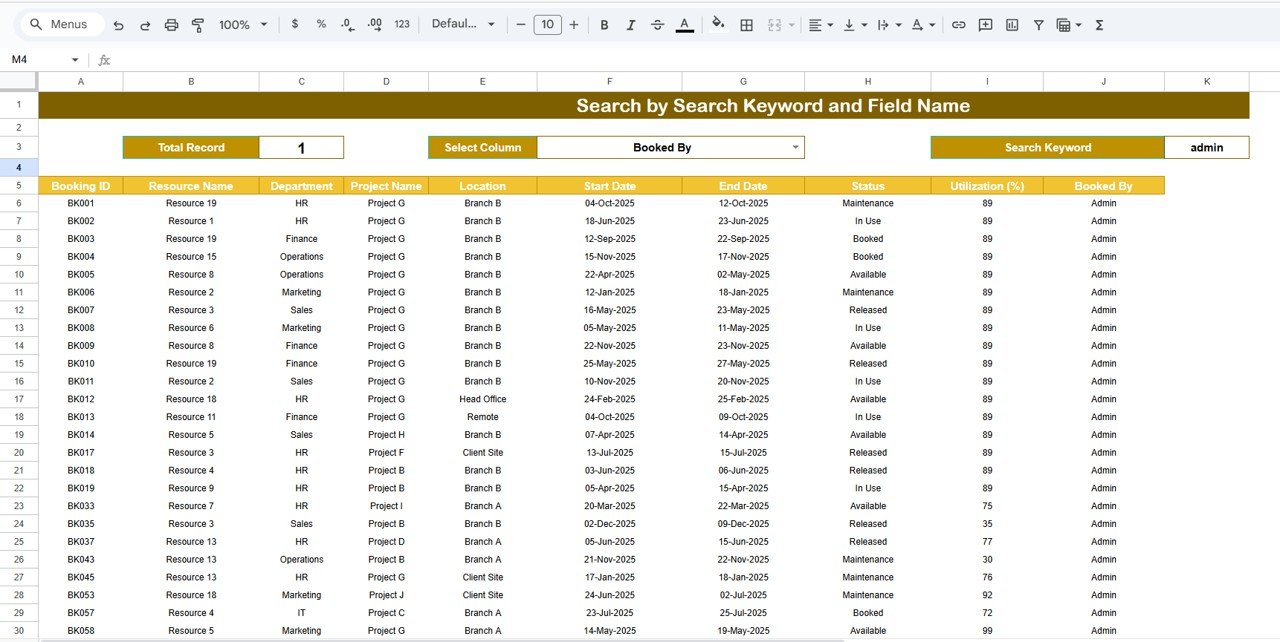Click the Insert link icon
This screenshot has width=1280, height=642.
pyautogui.click(x=957, y=24)
